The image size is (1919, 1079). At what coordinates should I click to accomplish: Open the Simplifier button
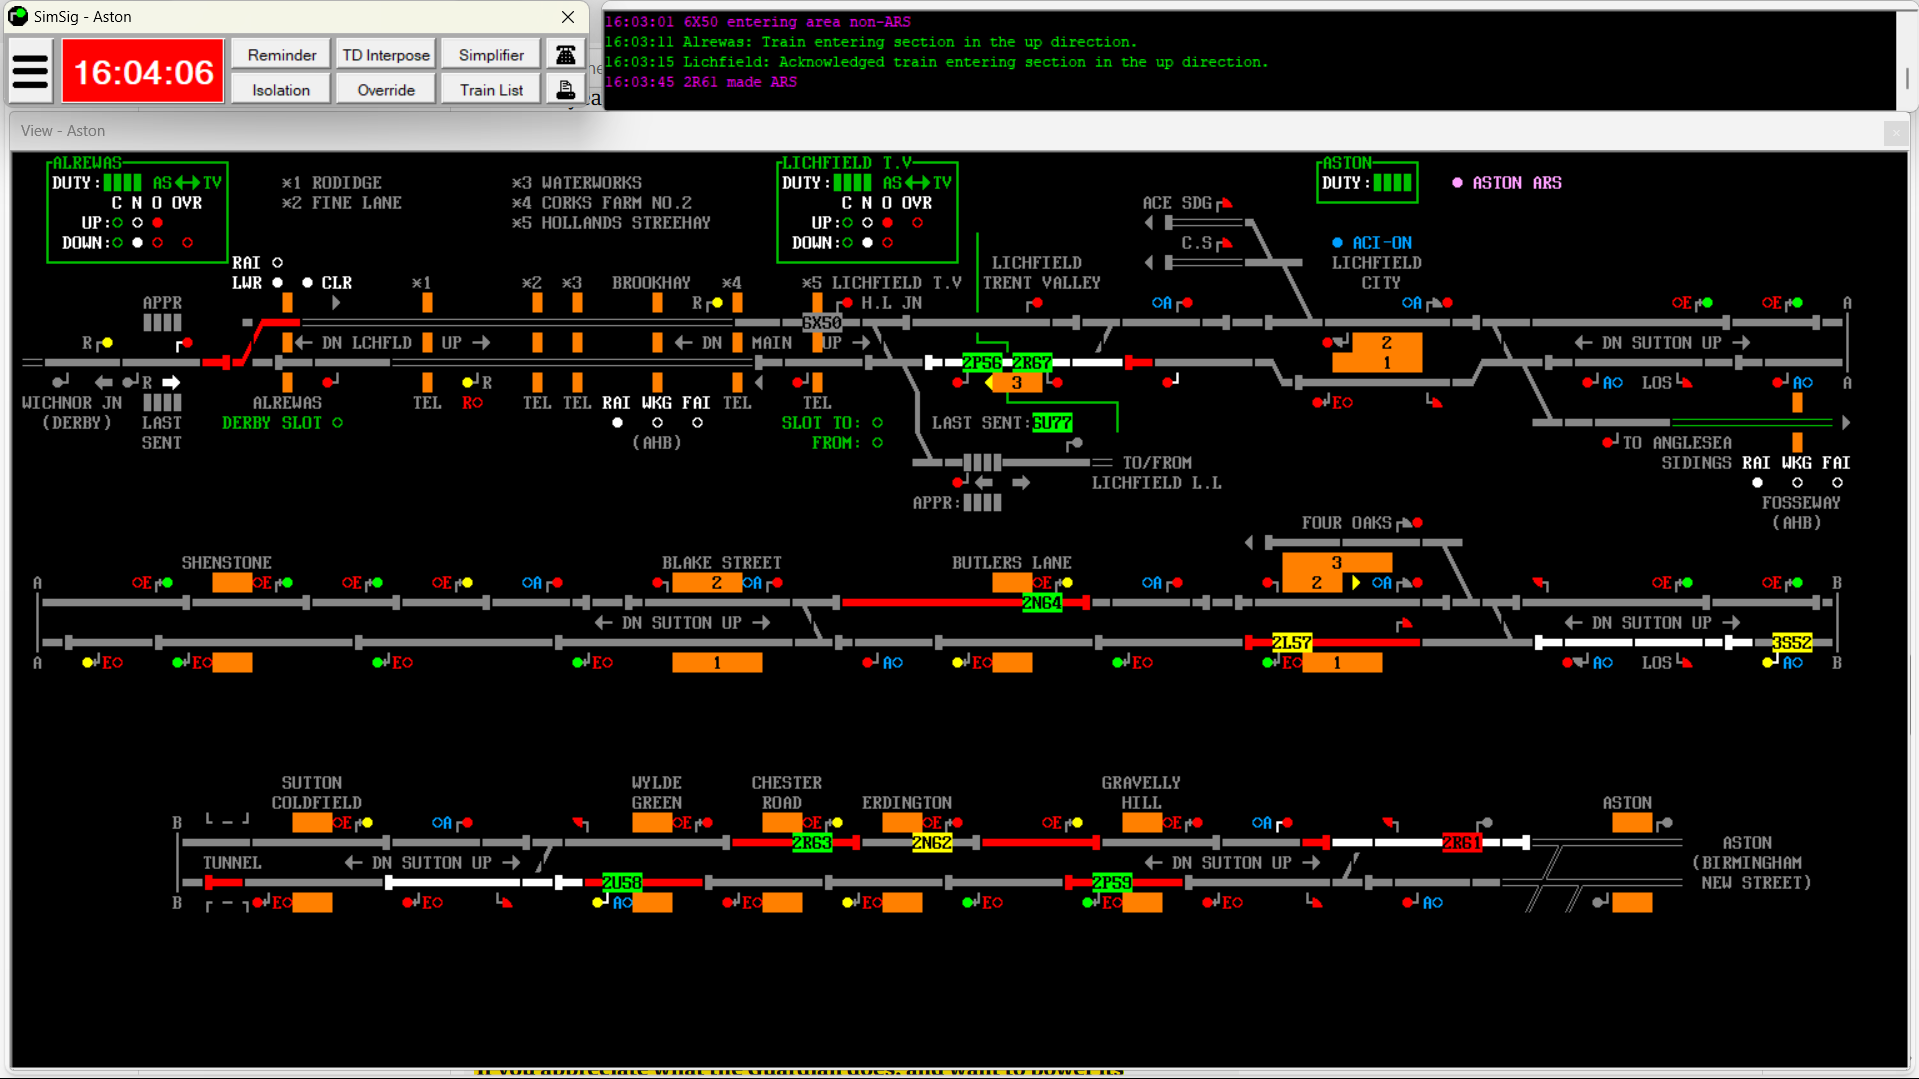pyautogui.click(x=491, y=54)
